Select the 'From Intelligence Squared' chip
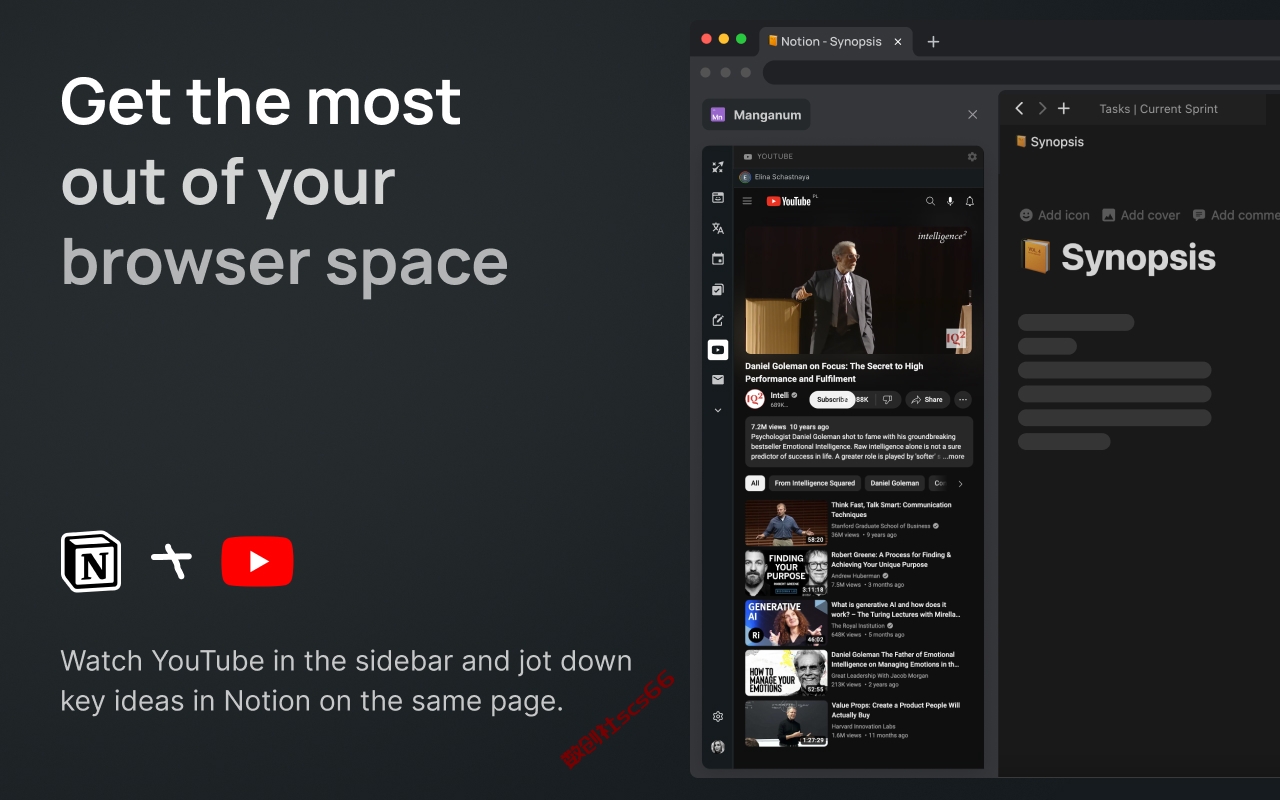 coord(815,483)
